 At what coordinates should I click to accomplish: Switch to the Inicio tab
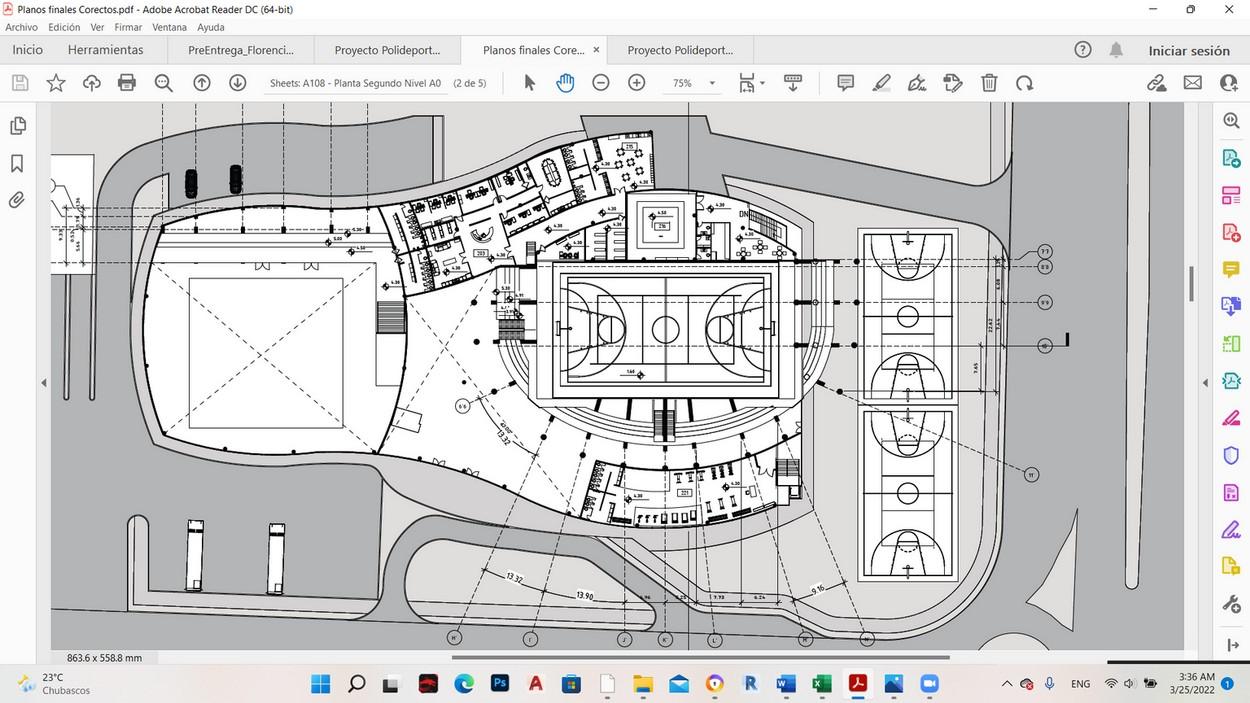[x=27, y=50]
